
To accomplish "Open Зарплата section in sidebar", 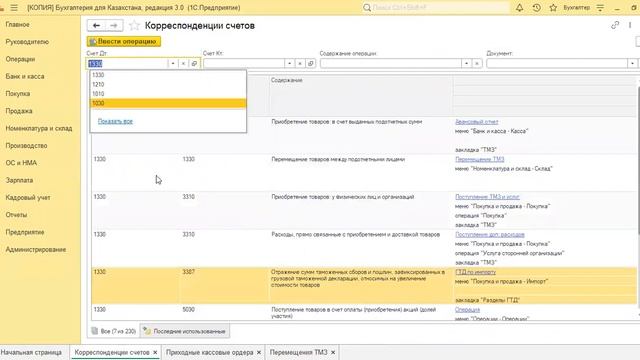I will (19, 180).
